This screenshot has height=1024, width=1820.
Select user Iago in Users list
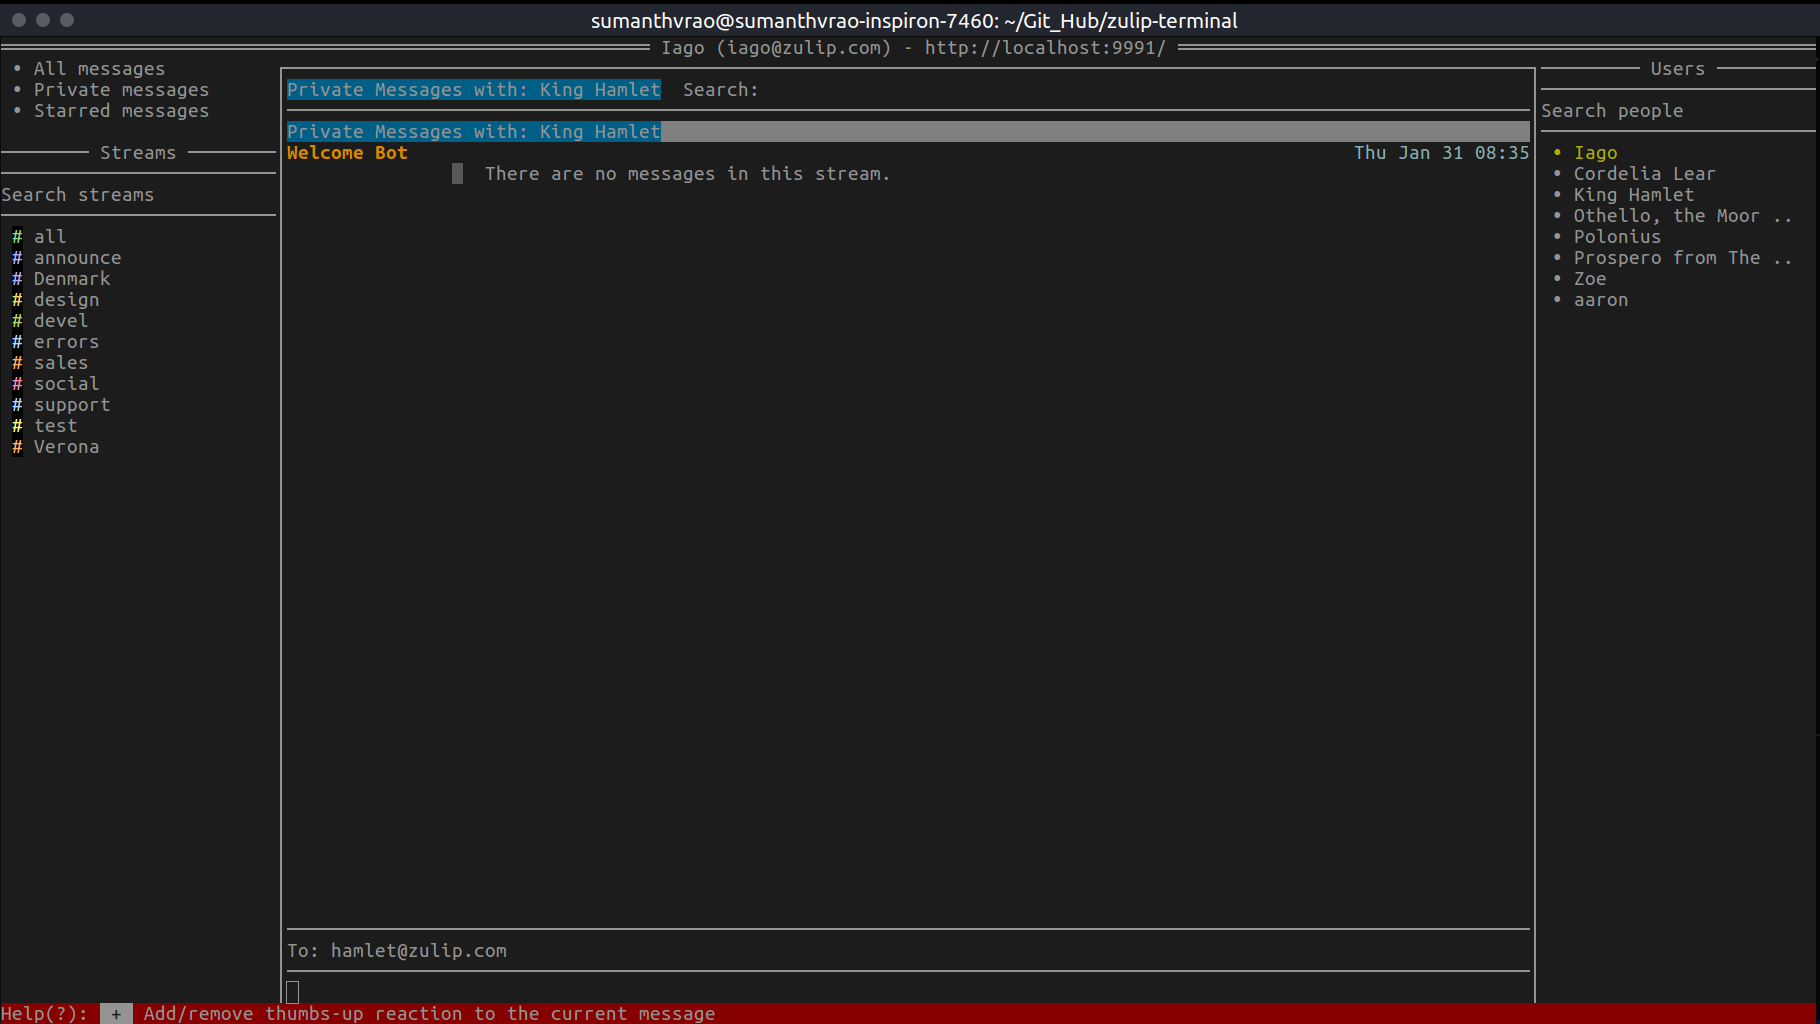pos(1595,153)
